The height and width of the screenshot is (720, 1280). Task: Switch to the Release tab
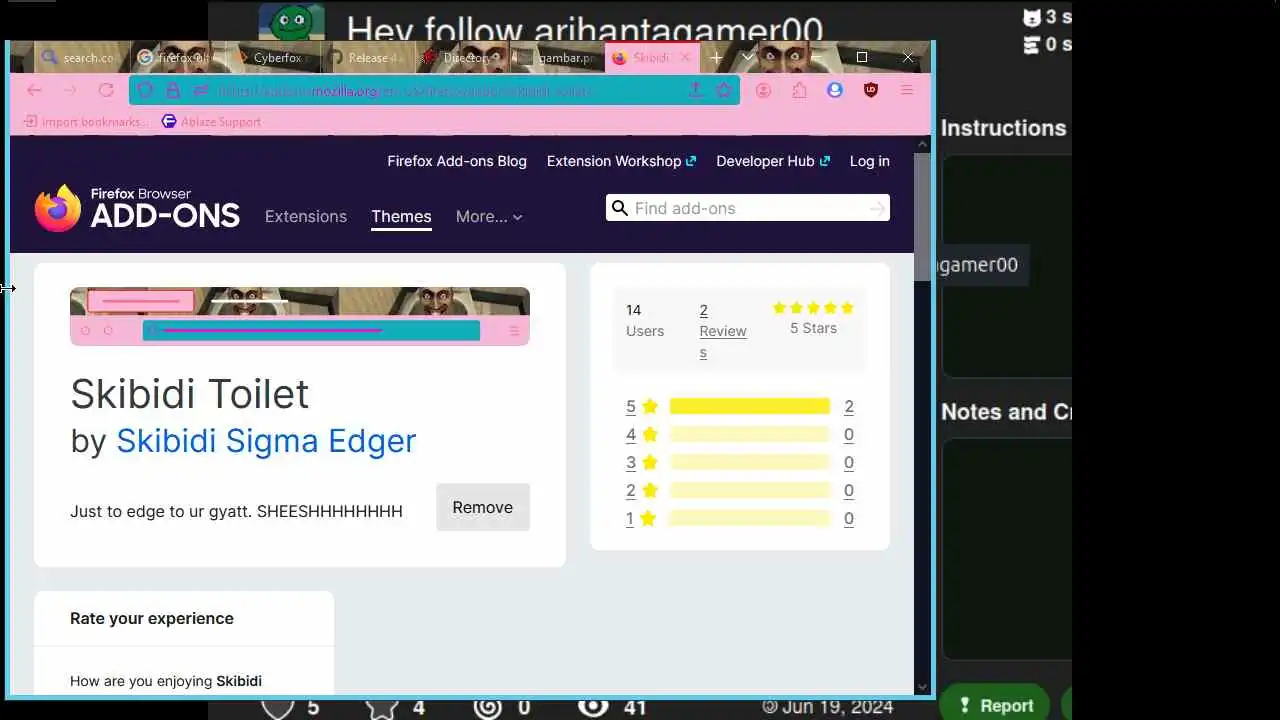point(367,58)
